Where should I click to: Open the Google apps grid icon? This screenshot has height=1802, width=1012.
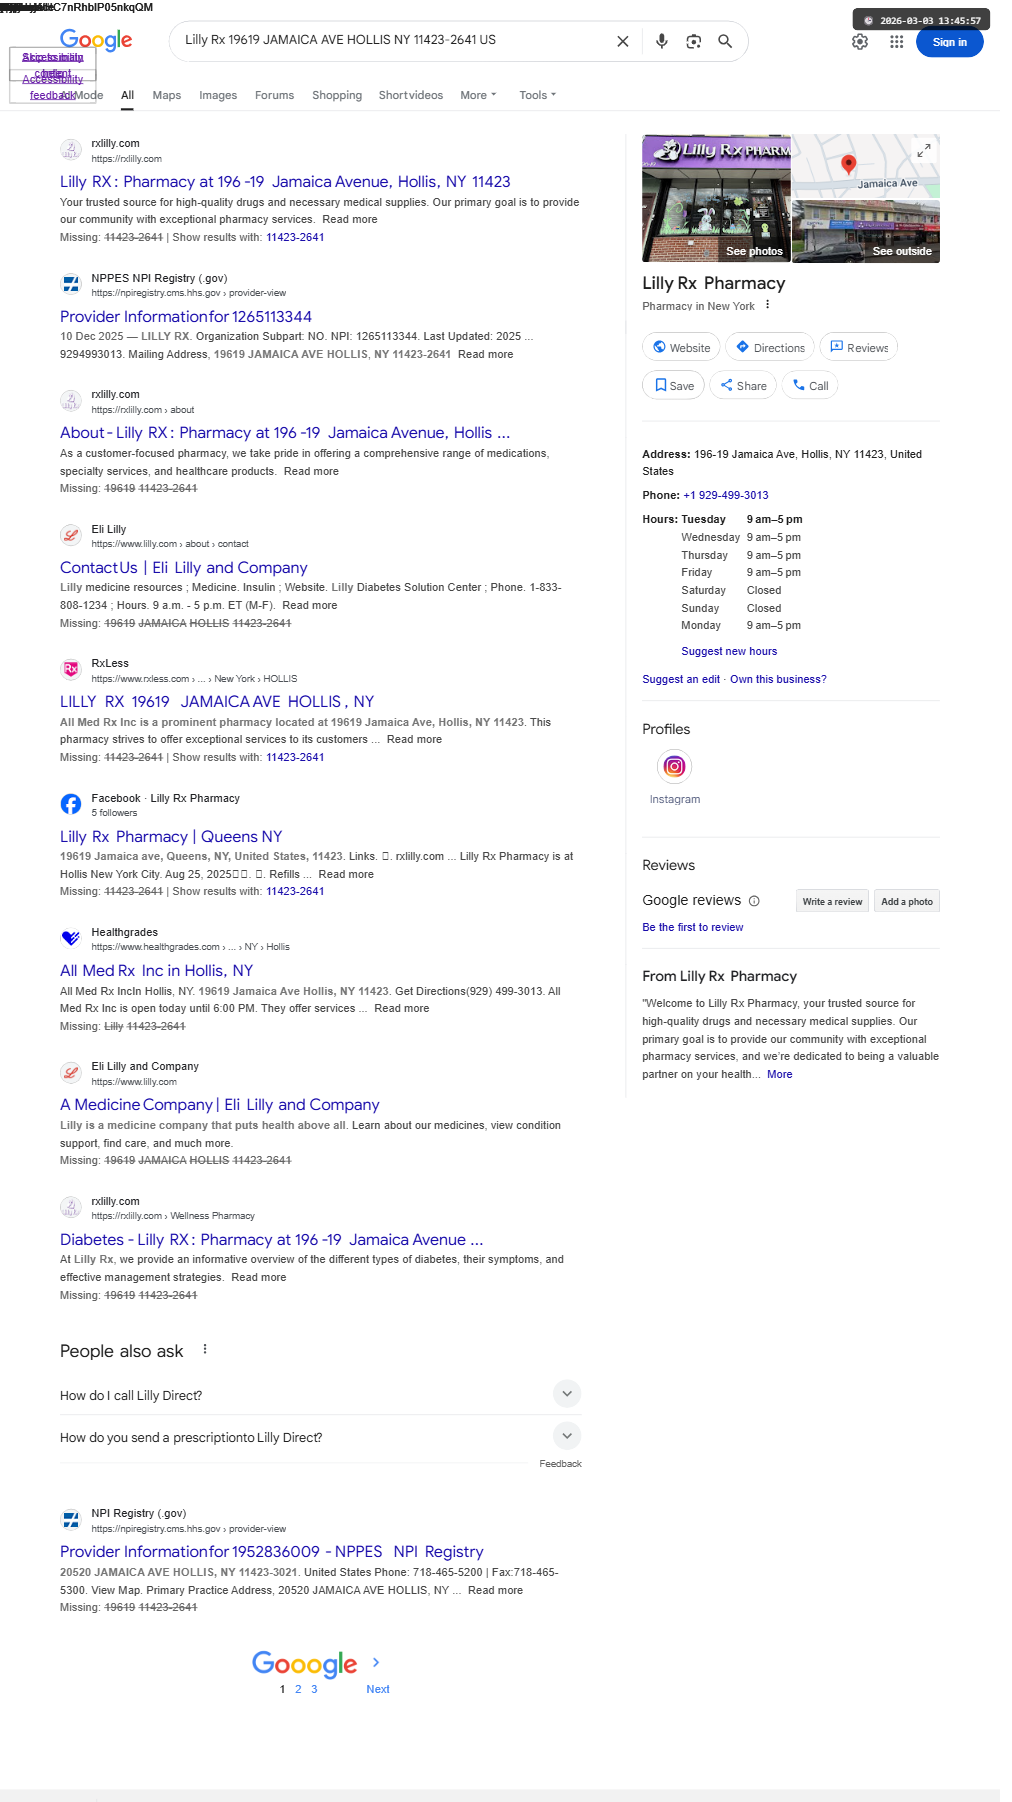pyautogui.click(x=897, y=42)
